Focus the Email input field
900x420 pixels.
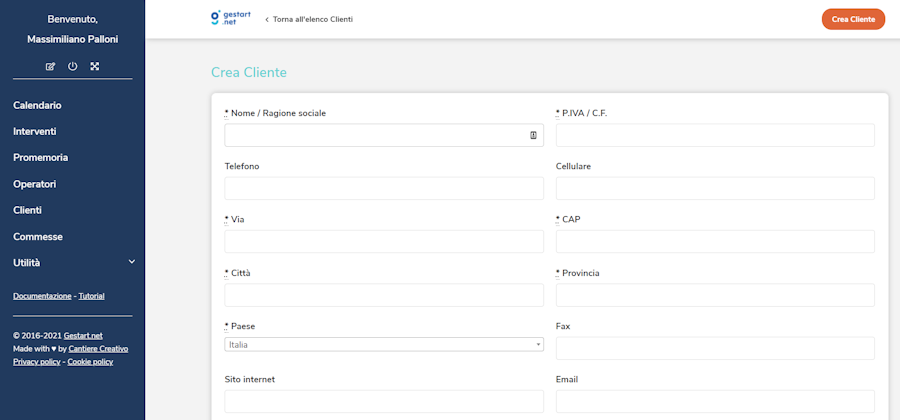tap(715, 401)
